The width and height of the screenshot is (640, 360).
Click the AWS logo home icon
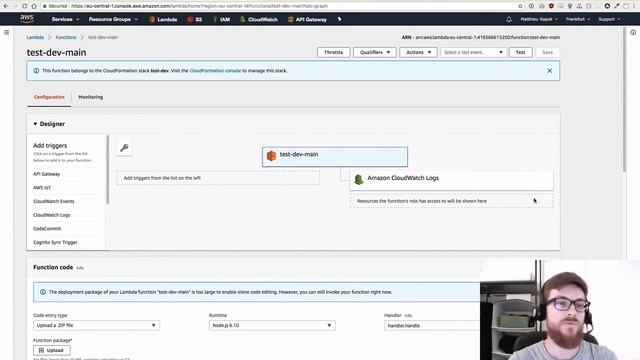(27, 18)
